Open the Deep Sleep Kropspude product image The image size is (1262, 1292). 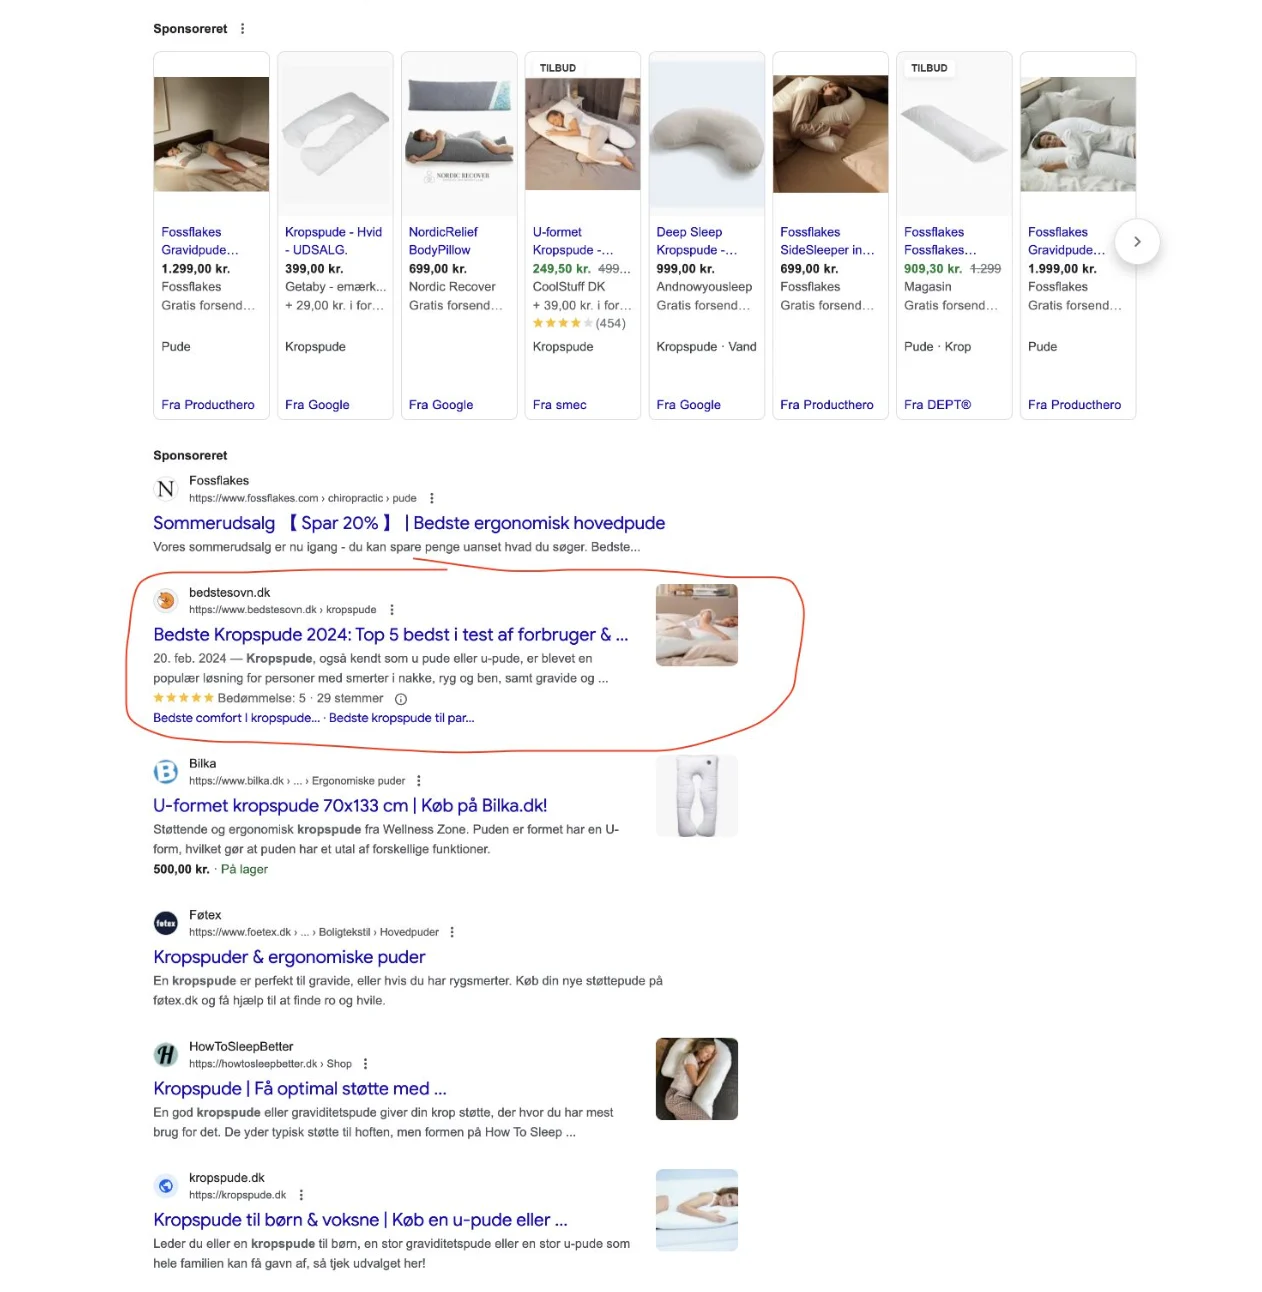click(707, 134)
